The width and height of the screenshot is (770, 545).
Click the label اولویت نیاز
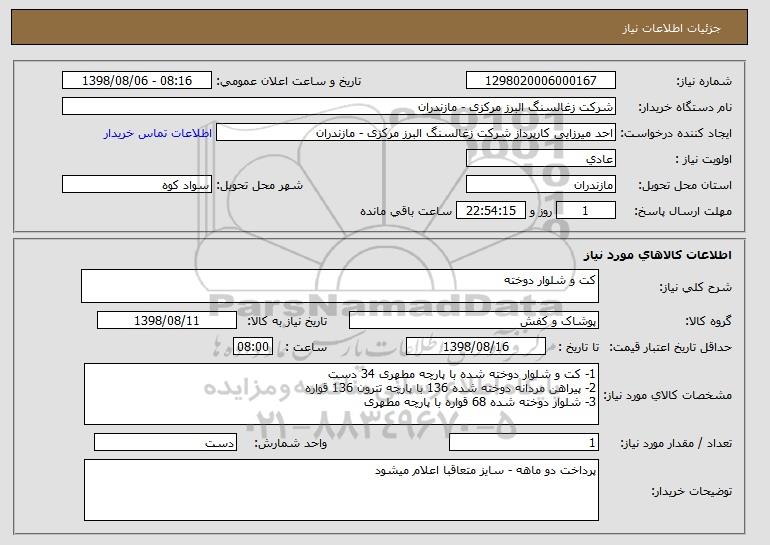(703, 159)
